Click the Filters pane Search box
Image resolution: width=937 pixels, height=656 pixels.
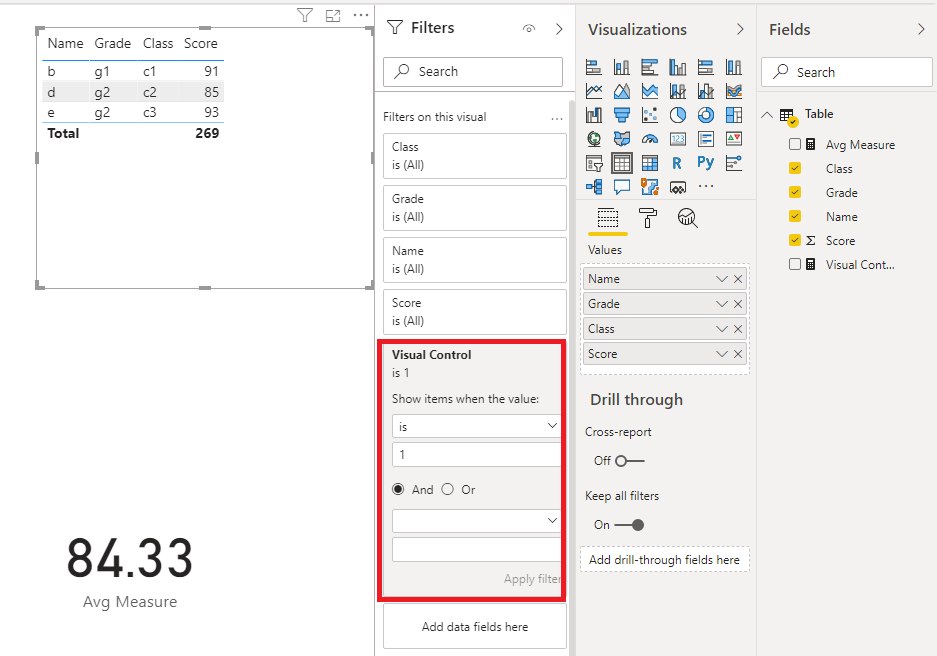473,72
